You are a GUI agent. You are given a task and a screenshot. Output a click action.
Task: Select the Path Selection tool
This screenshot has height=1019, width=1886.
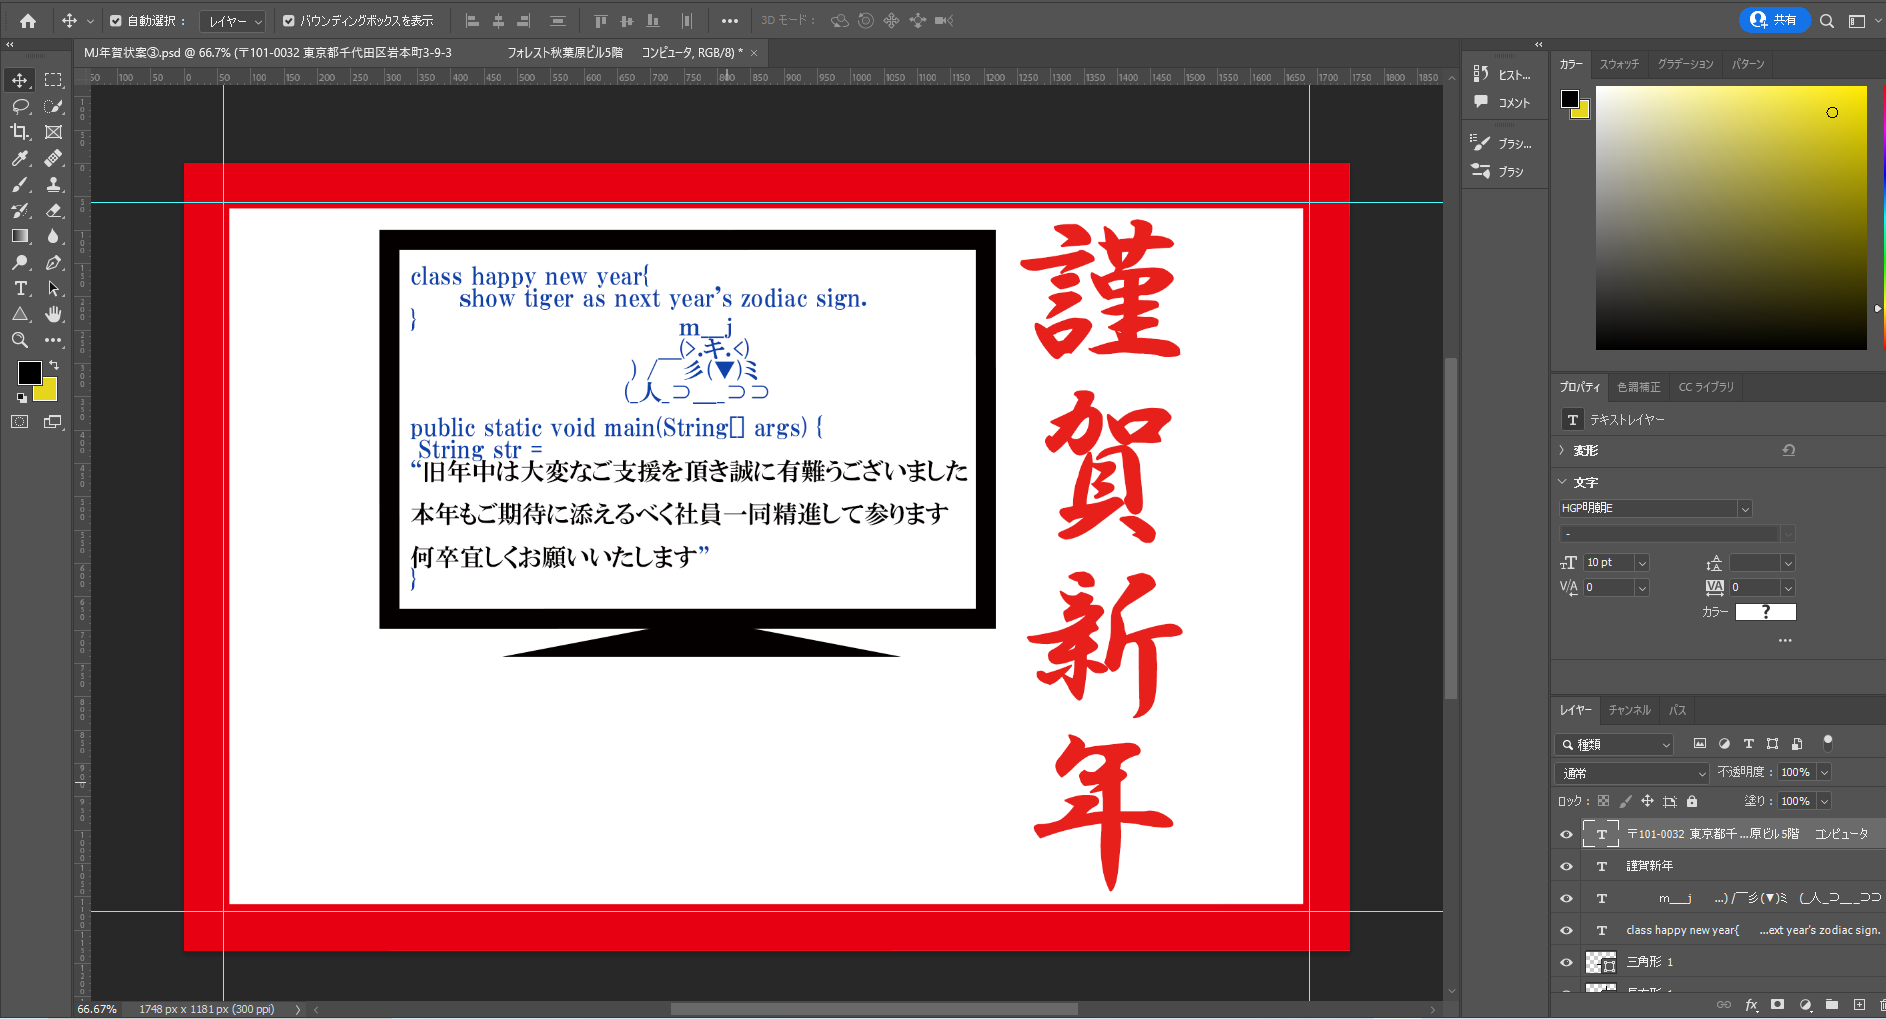pos(54,288)
